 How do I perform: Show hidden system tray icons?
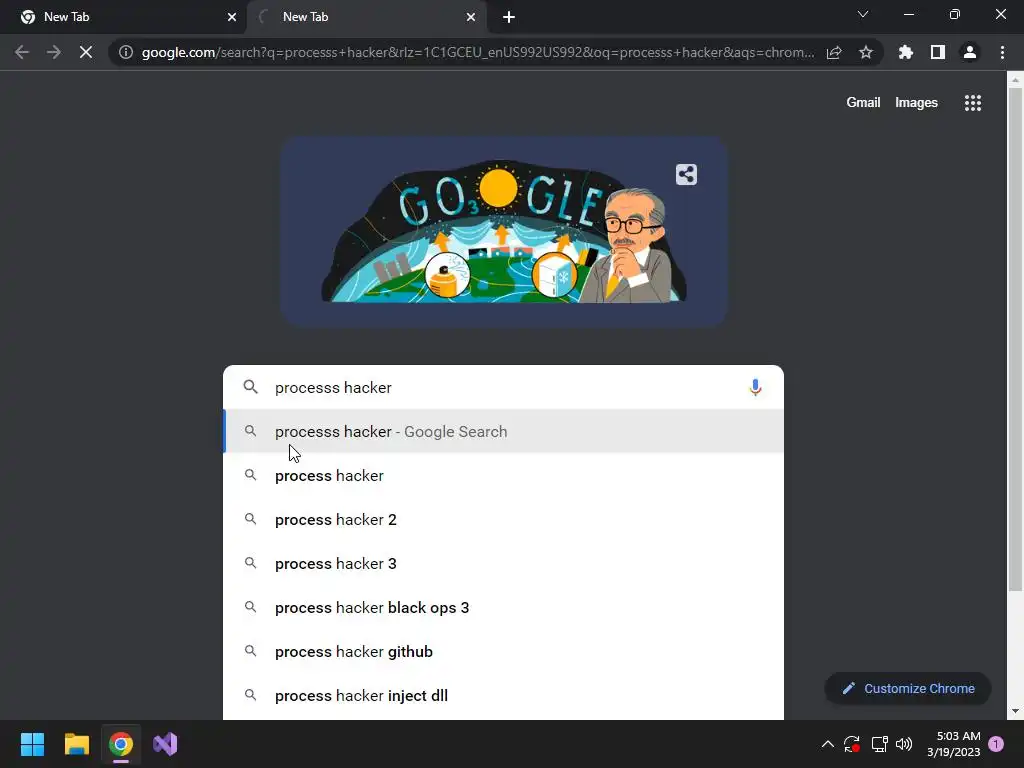827,744
